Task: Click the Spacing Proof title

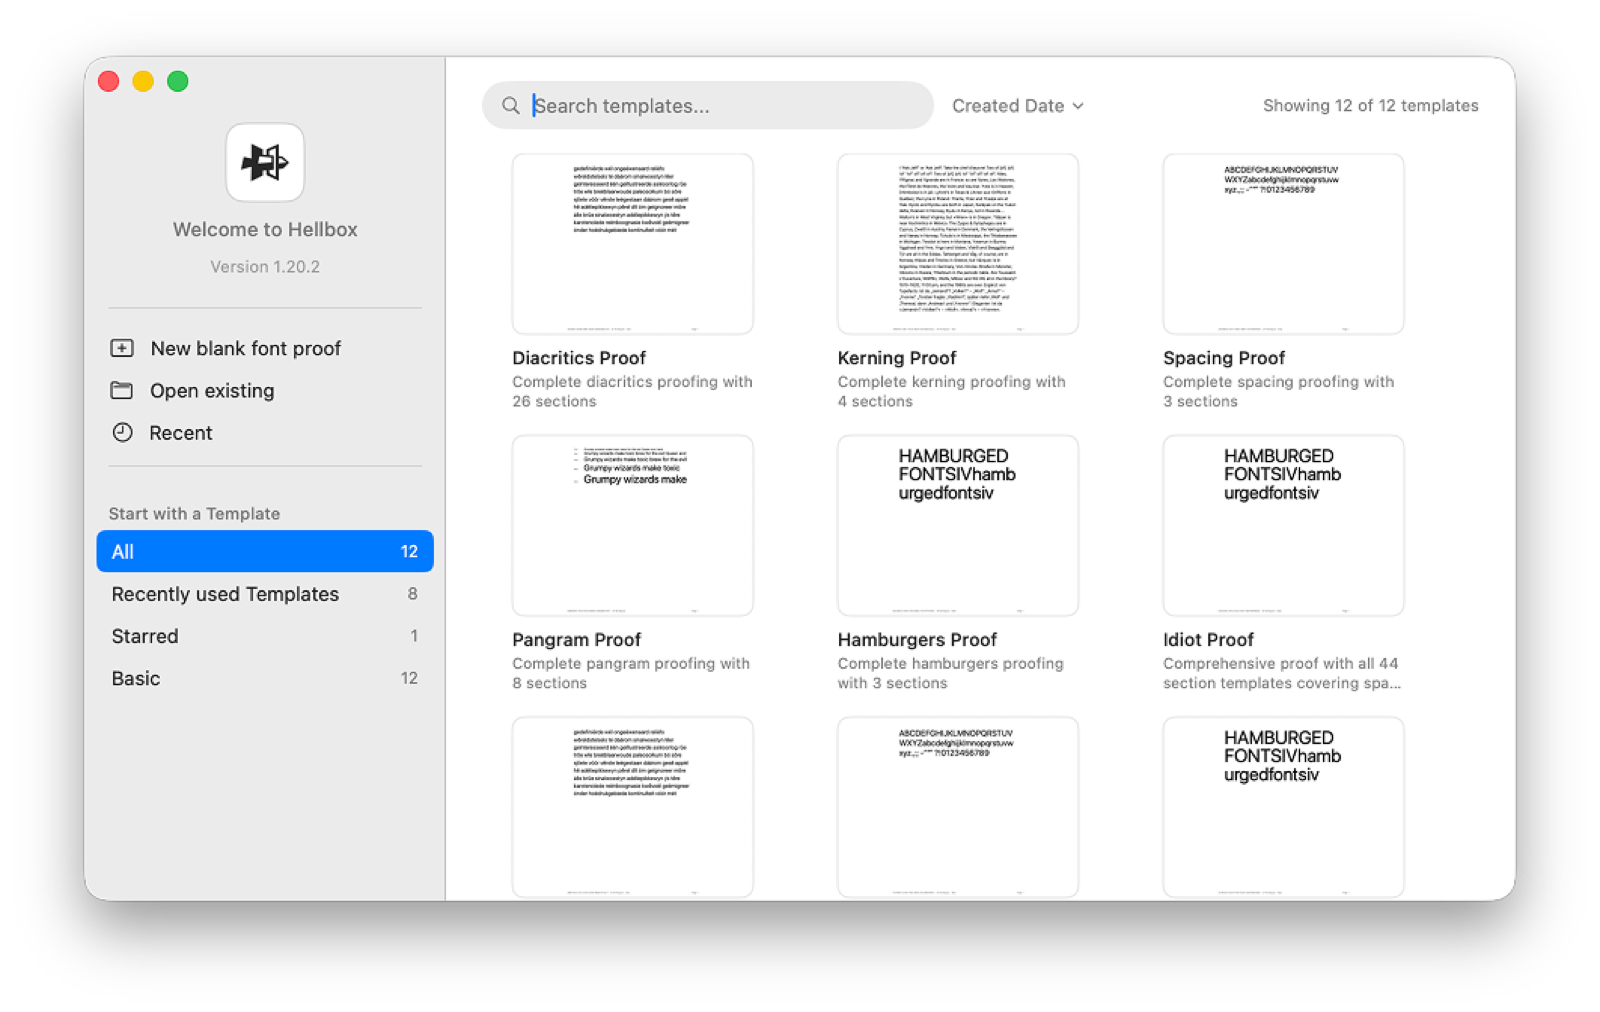Action: [x=1224, y=358]
